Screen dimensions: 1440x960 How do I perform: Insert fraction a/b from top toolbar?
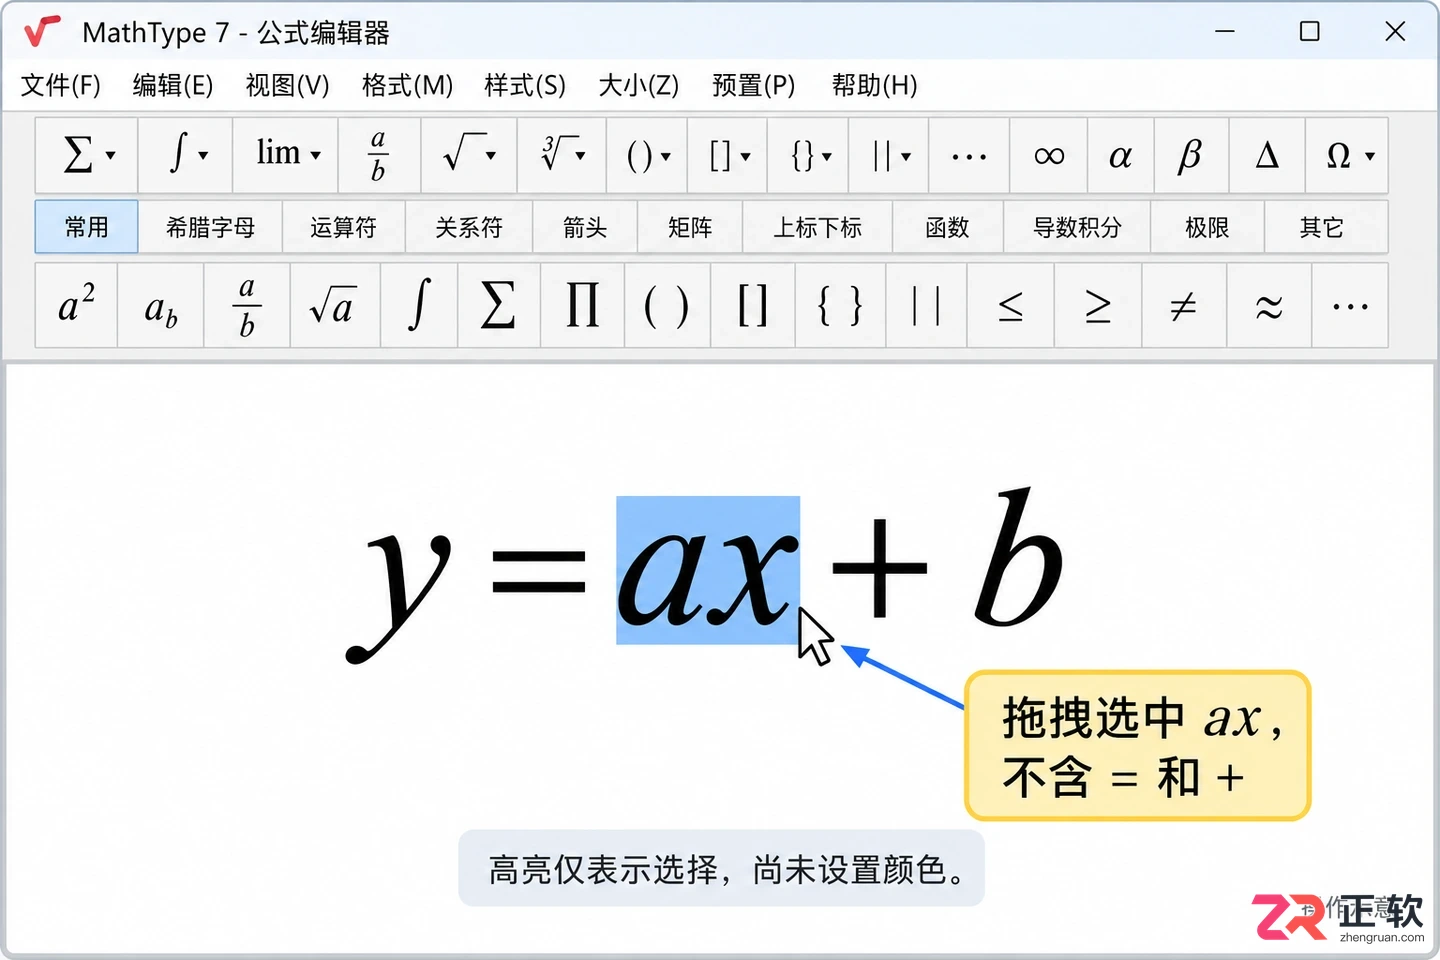pyautogui.click(x=379, y=155)
